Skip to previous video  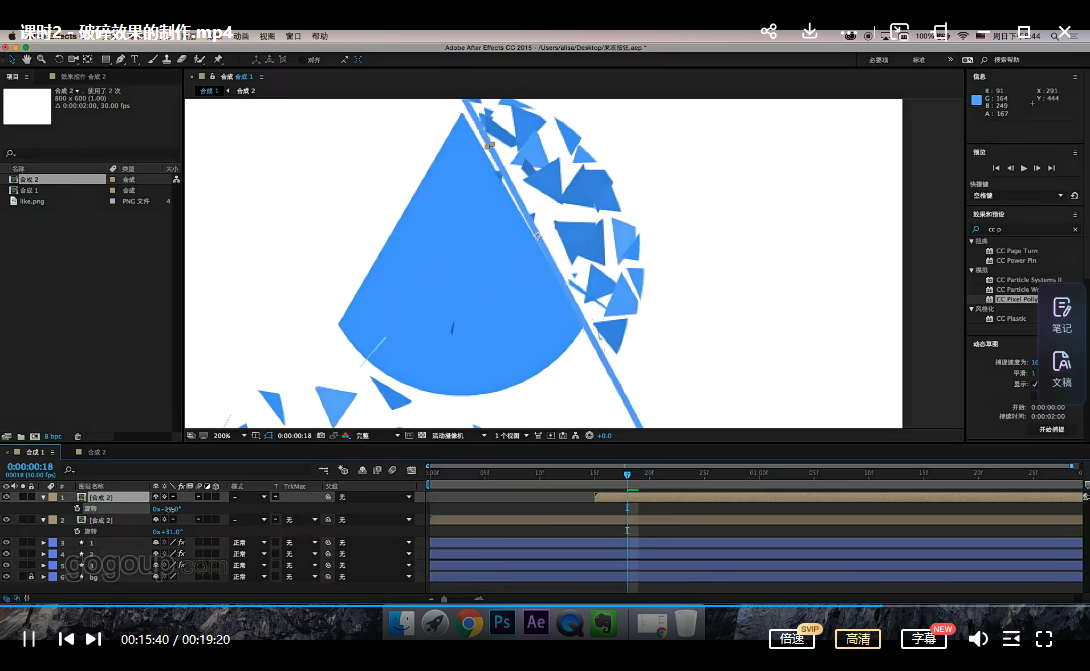(x=66, y=639)
